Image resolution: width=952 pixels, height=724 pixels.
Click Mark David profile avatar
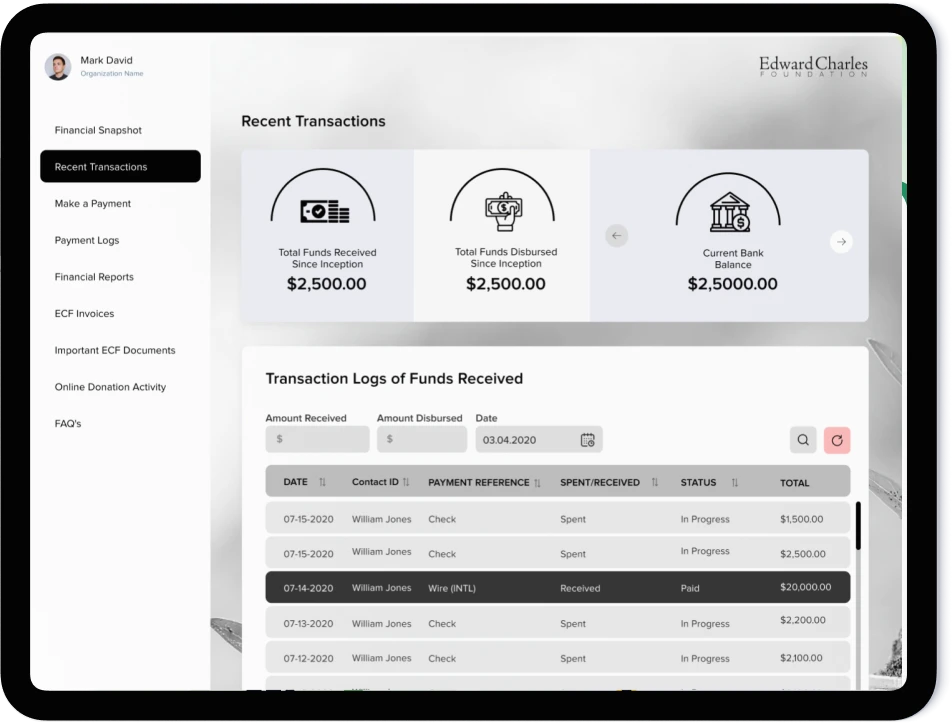click(x=58, y=66)
